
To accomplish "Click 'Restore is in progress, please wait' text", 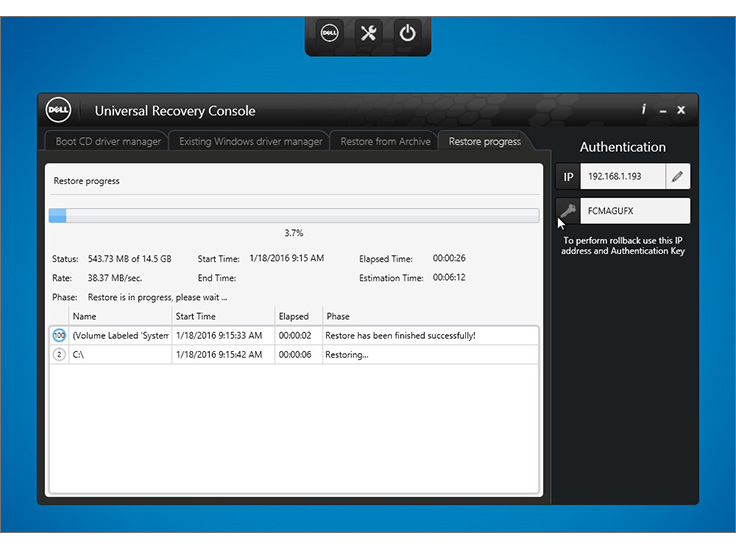I will [157, 297].
